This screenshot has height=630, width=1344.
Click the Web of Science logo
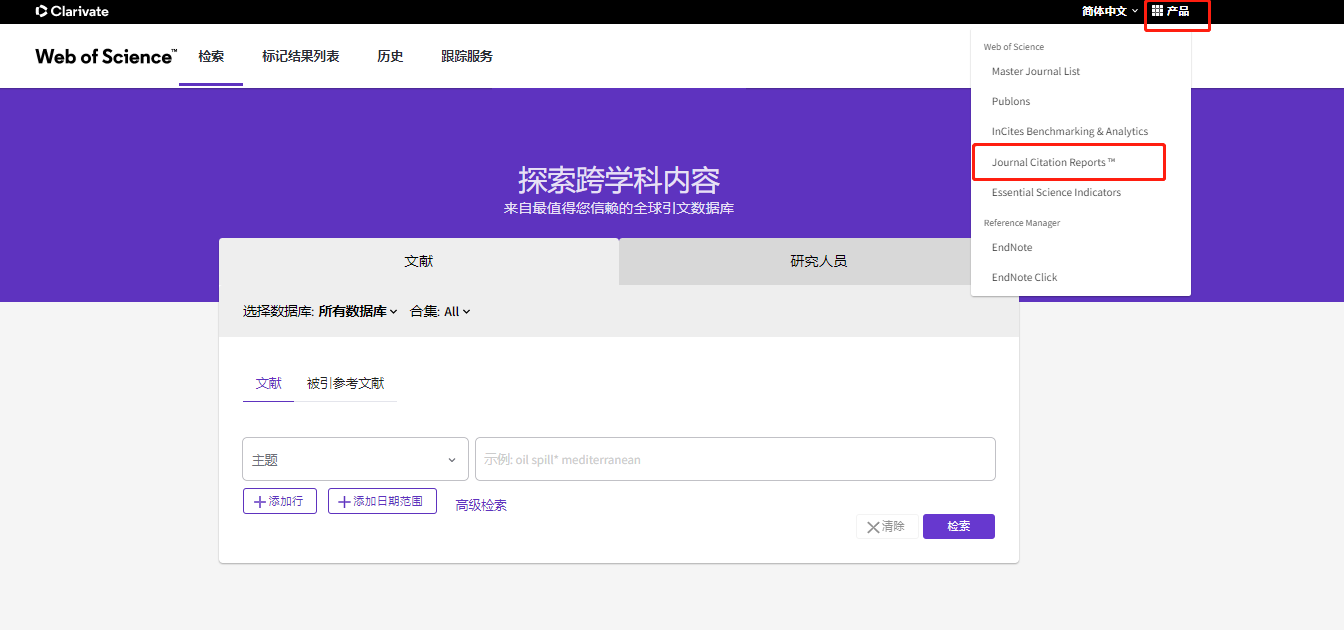[106, 56]
